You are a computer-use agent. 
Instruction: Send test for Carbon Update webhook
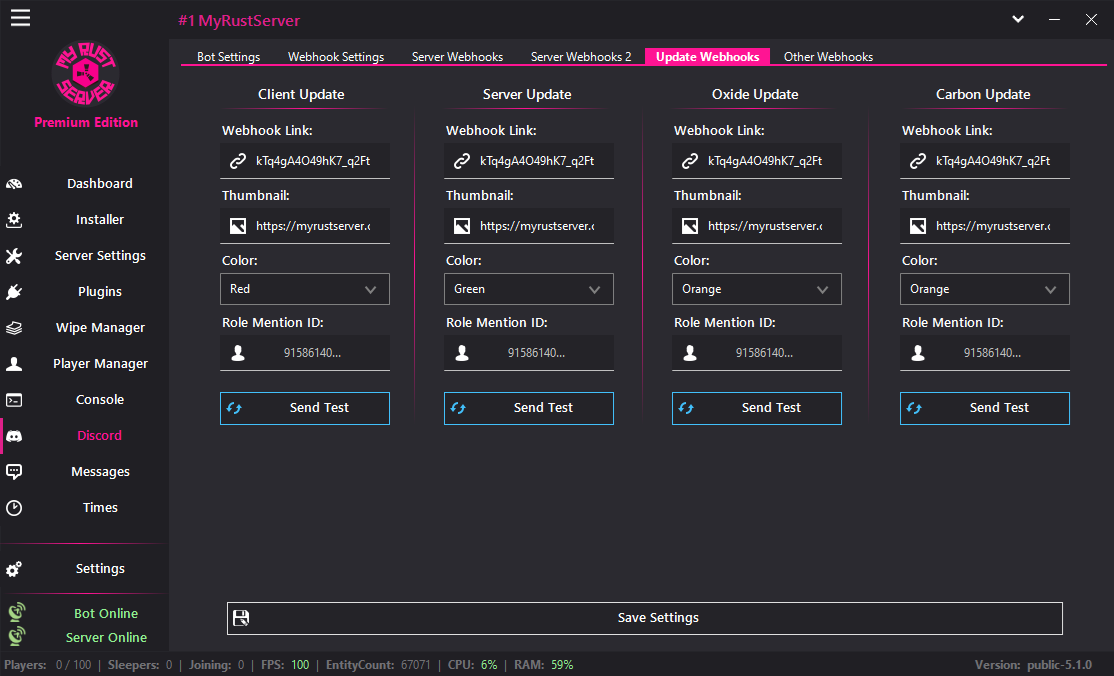point(985,408)
